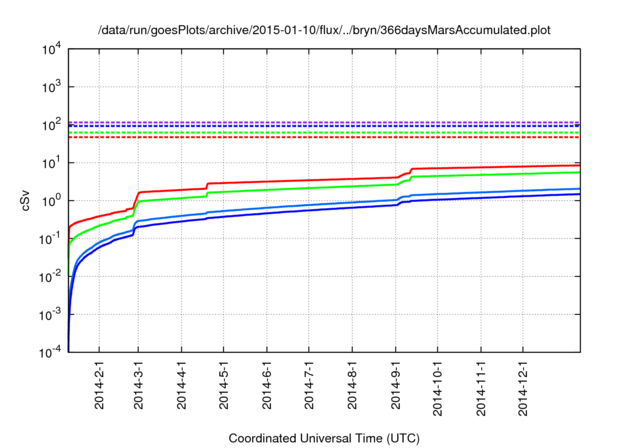The image size is (640, 448).
Task: Click the lowest dark blue solid curve
Action: 300,211
